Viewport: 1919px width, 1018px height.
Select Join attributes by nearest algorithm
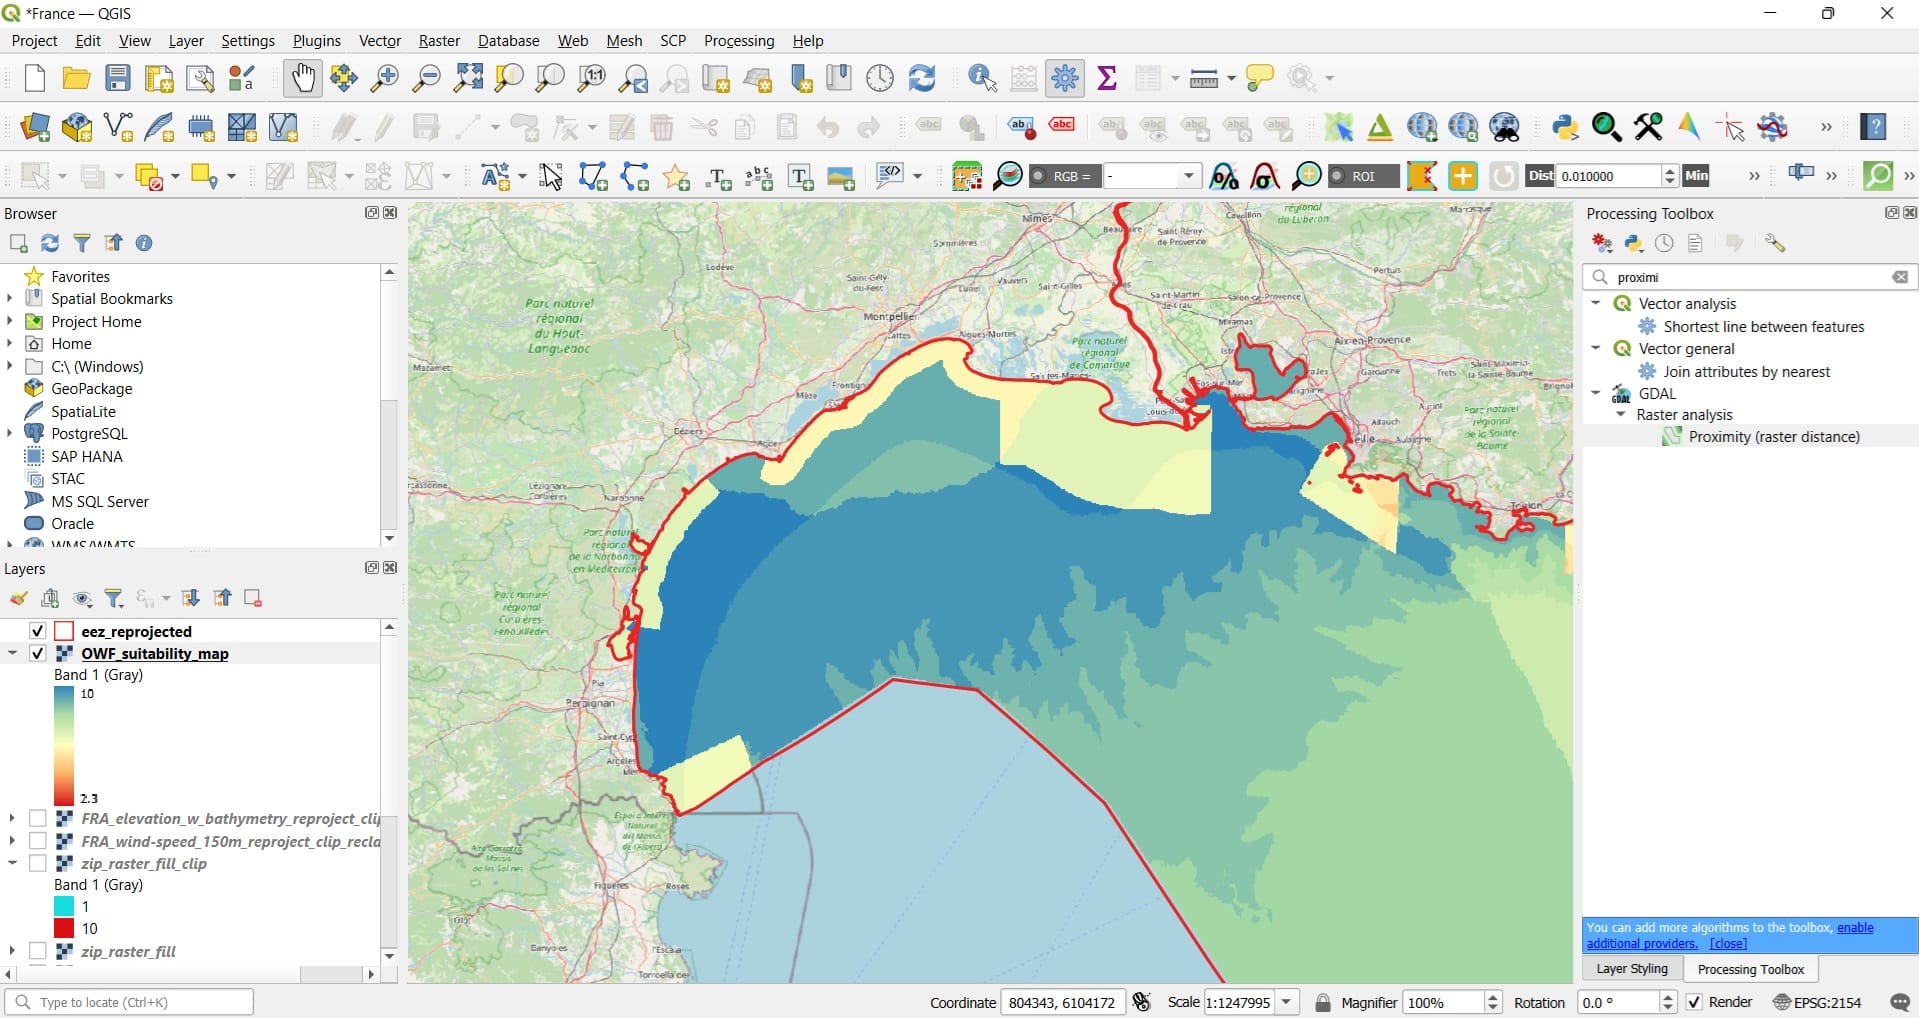[1747, 371]
